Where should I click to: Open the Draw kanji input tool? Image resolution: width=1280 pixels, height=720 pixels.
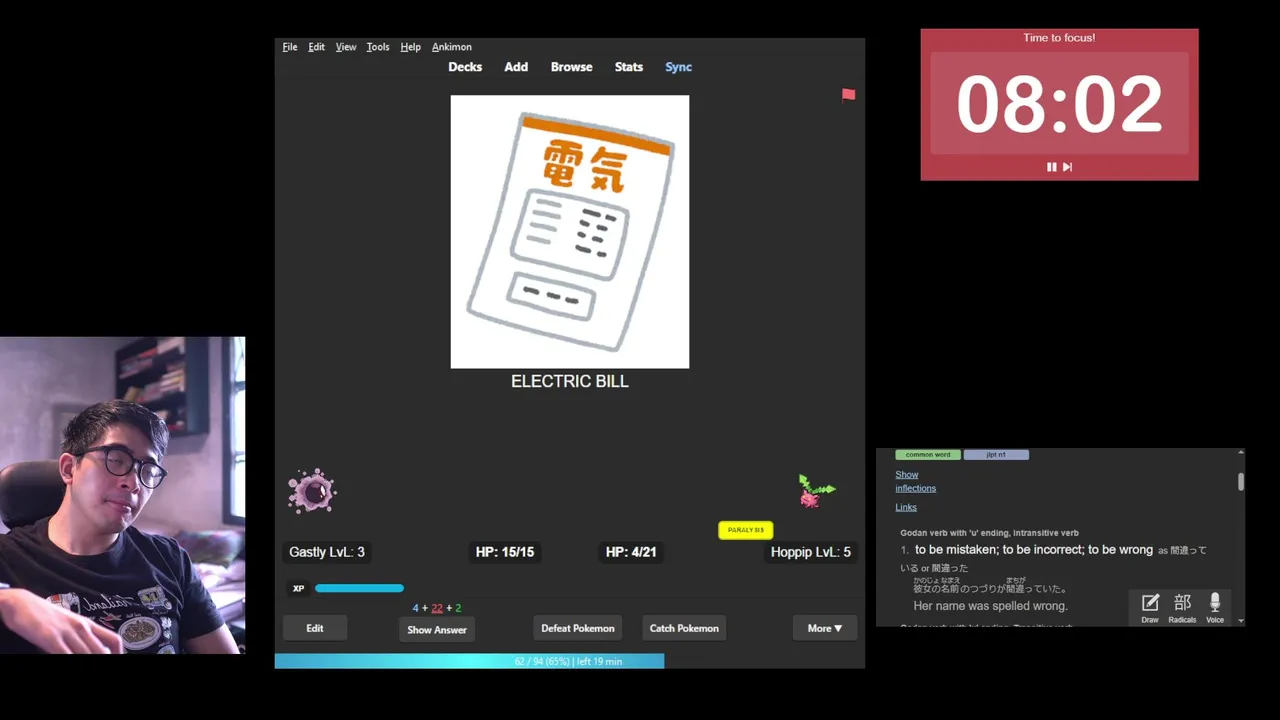[x=1150, y=607]
